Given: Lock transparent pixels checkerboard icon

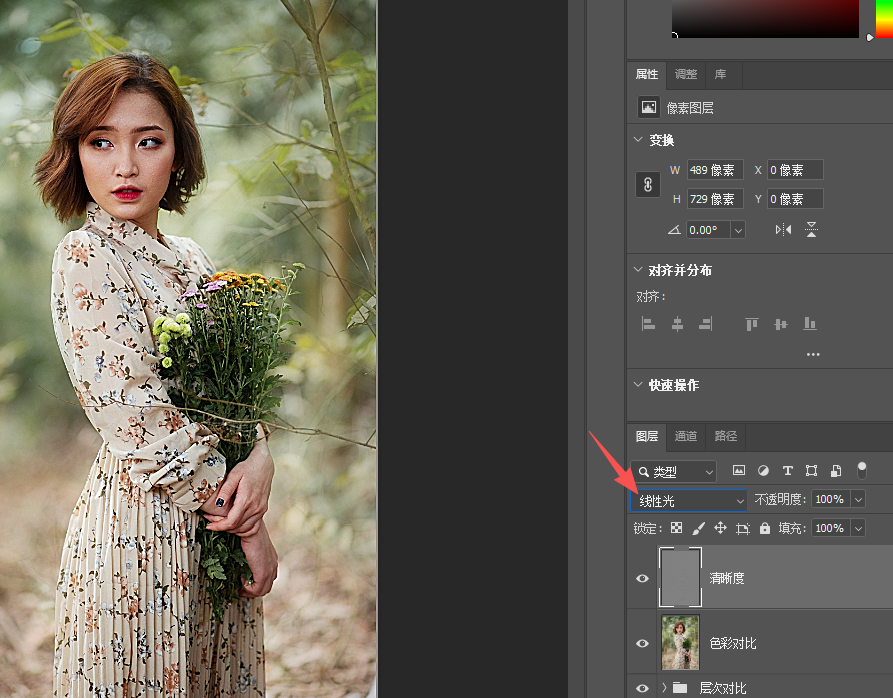Looking at the screenshot, I should [x=676, y=528].
